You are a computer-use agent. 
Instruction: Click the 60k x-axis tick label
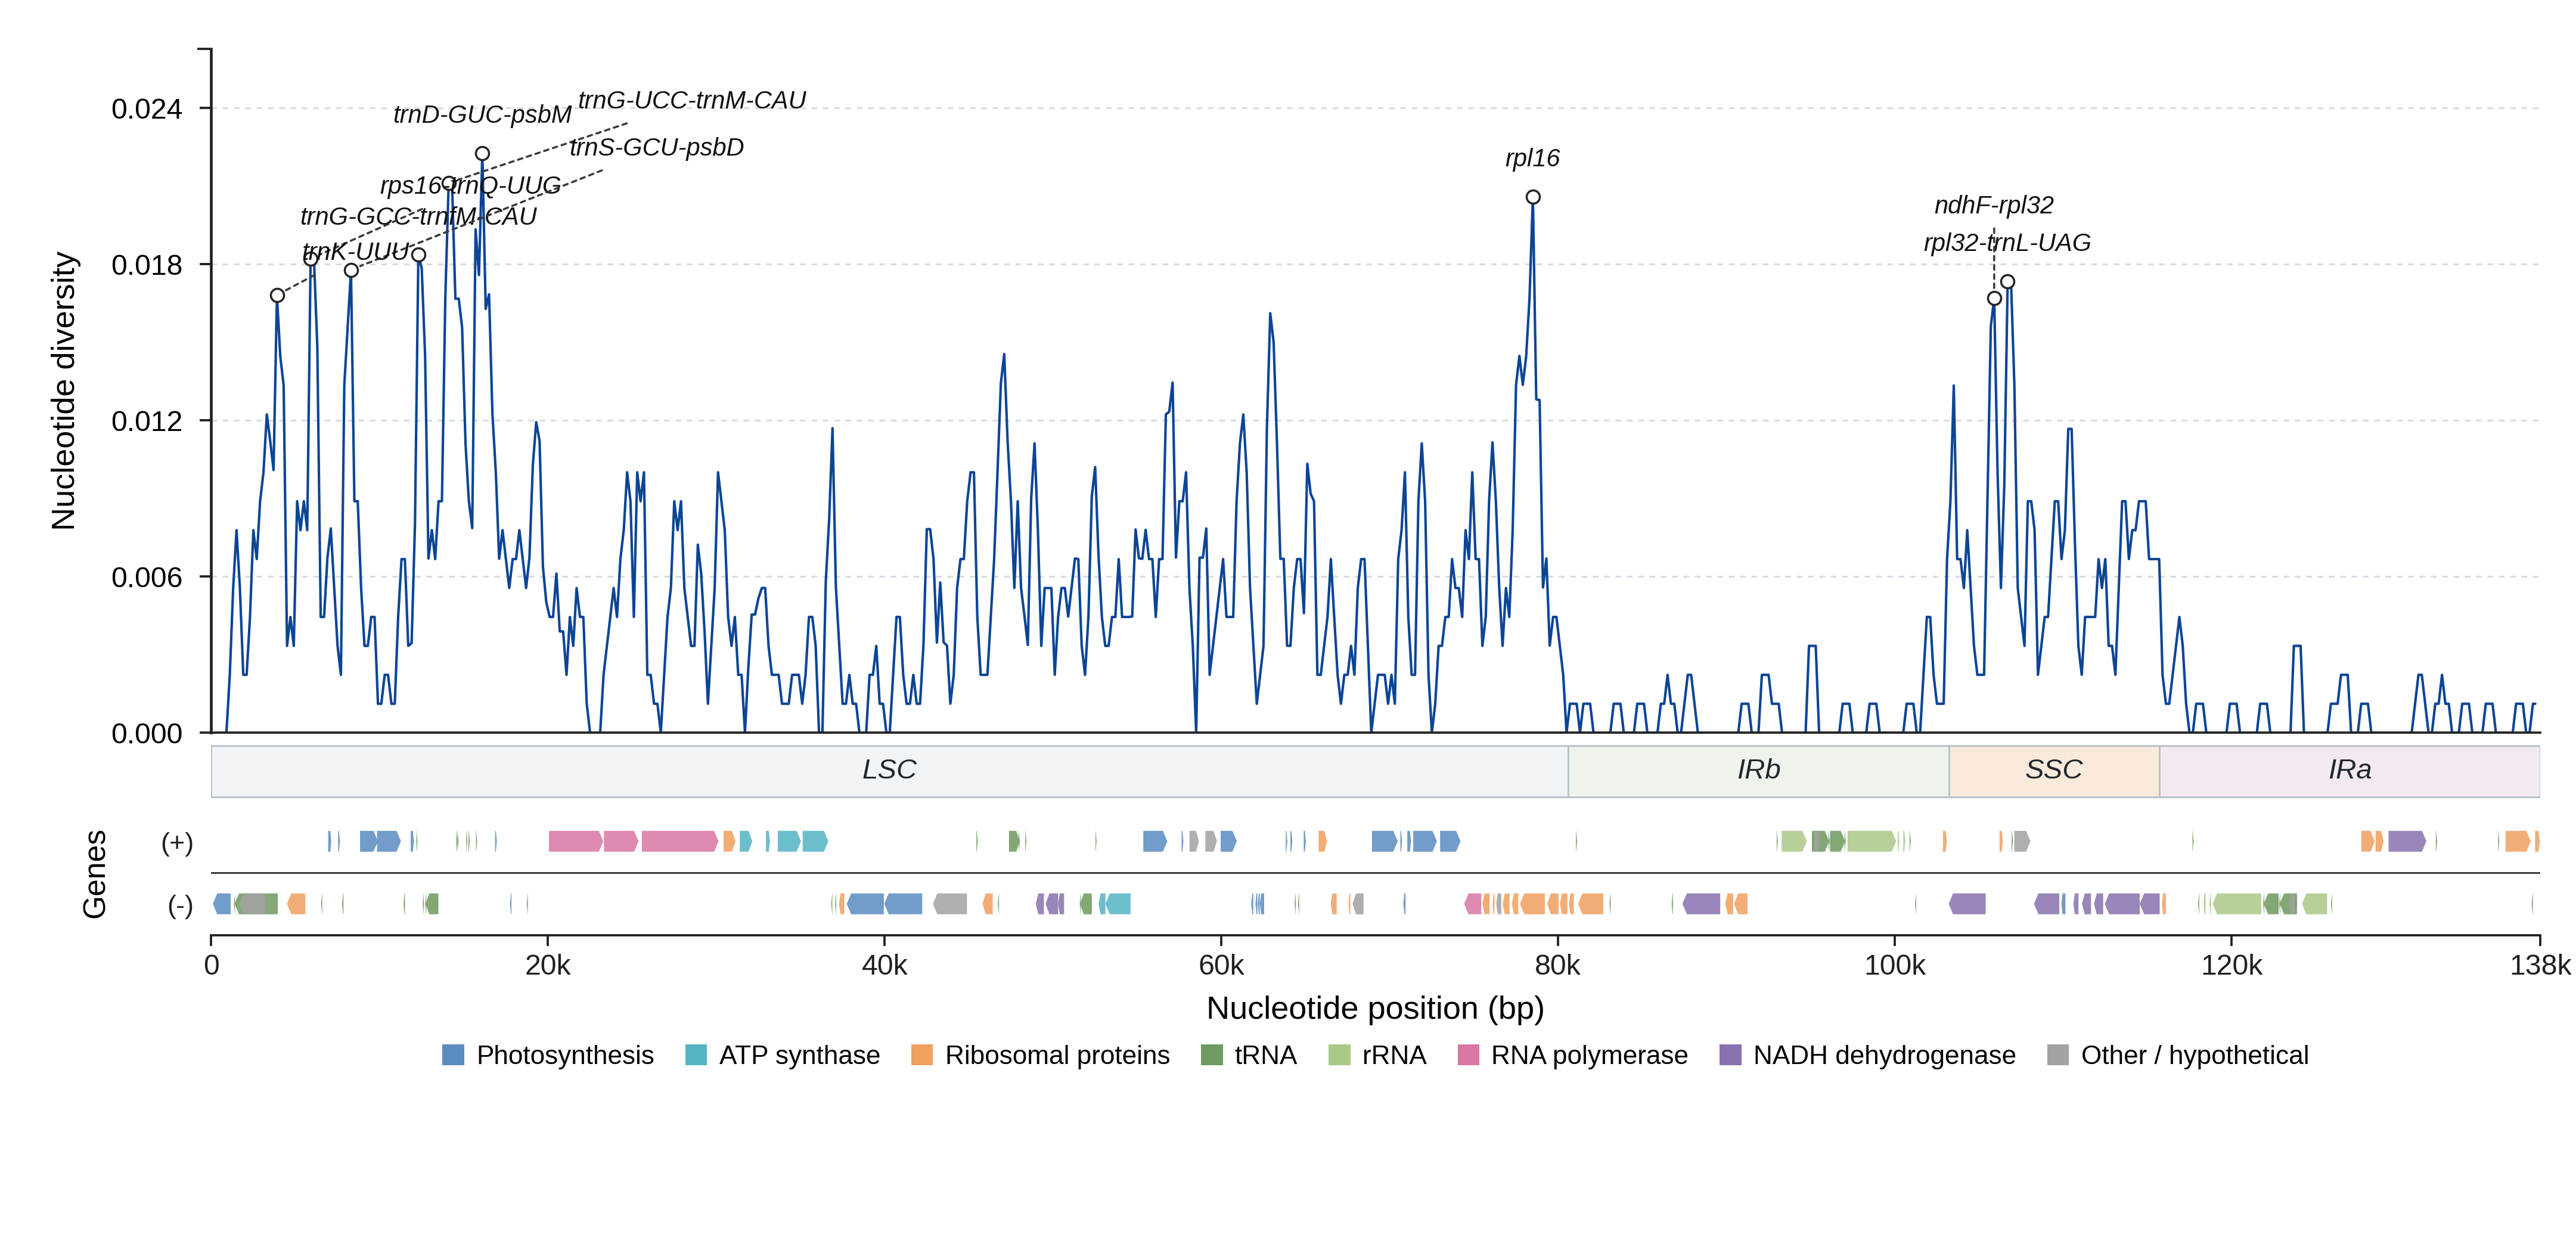tap(1221, 965)
